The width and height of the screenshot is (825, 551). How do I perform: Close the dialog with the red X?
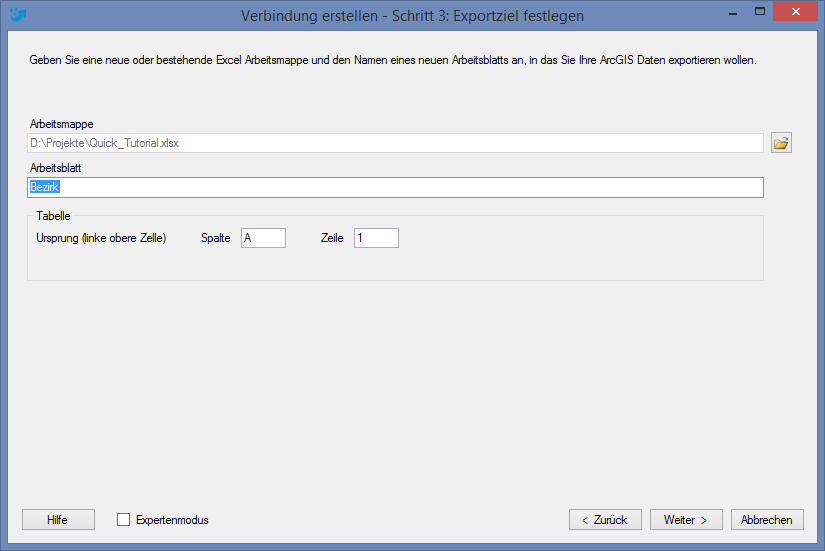pyautogui.click(x=796, y=11)
